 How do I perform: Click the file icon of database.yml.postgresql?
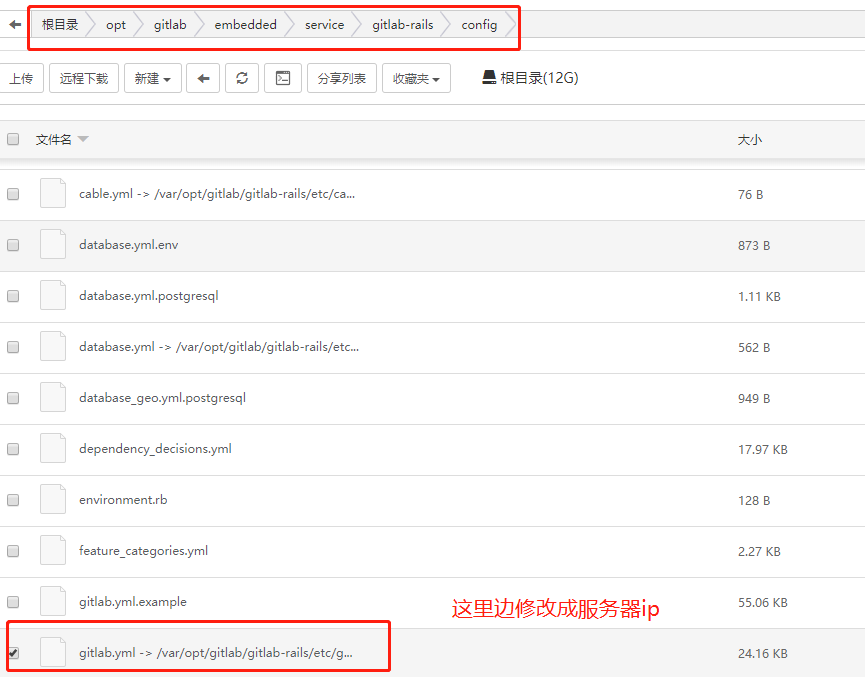pos(53,296)
